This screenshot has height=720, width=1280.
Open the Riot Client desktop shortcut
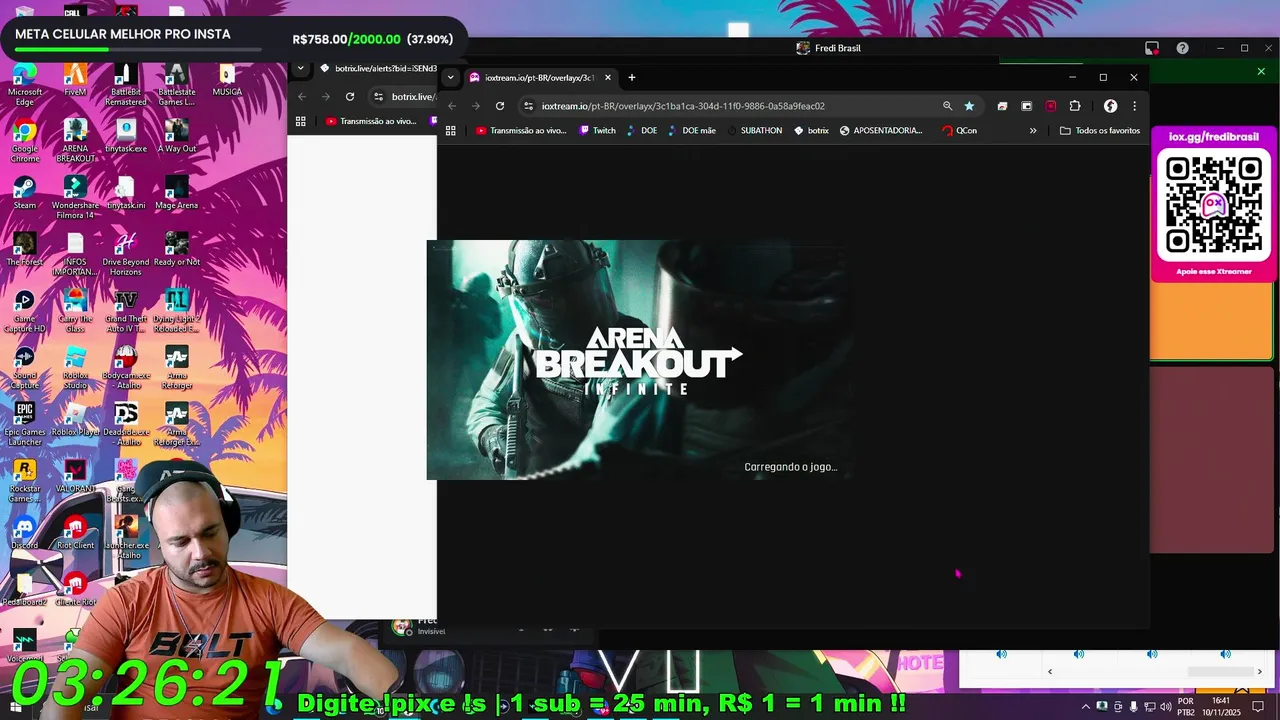[x=75, y=532]
